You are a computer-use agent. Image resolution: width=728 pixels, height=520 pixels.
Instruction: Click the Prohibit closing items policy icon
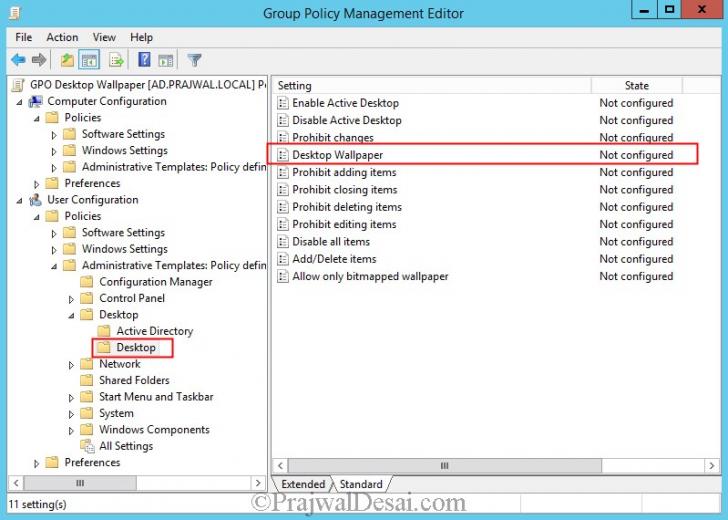click(x=283, y=189)
